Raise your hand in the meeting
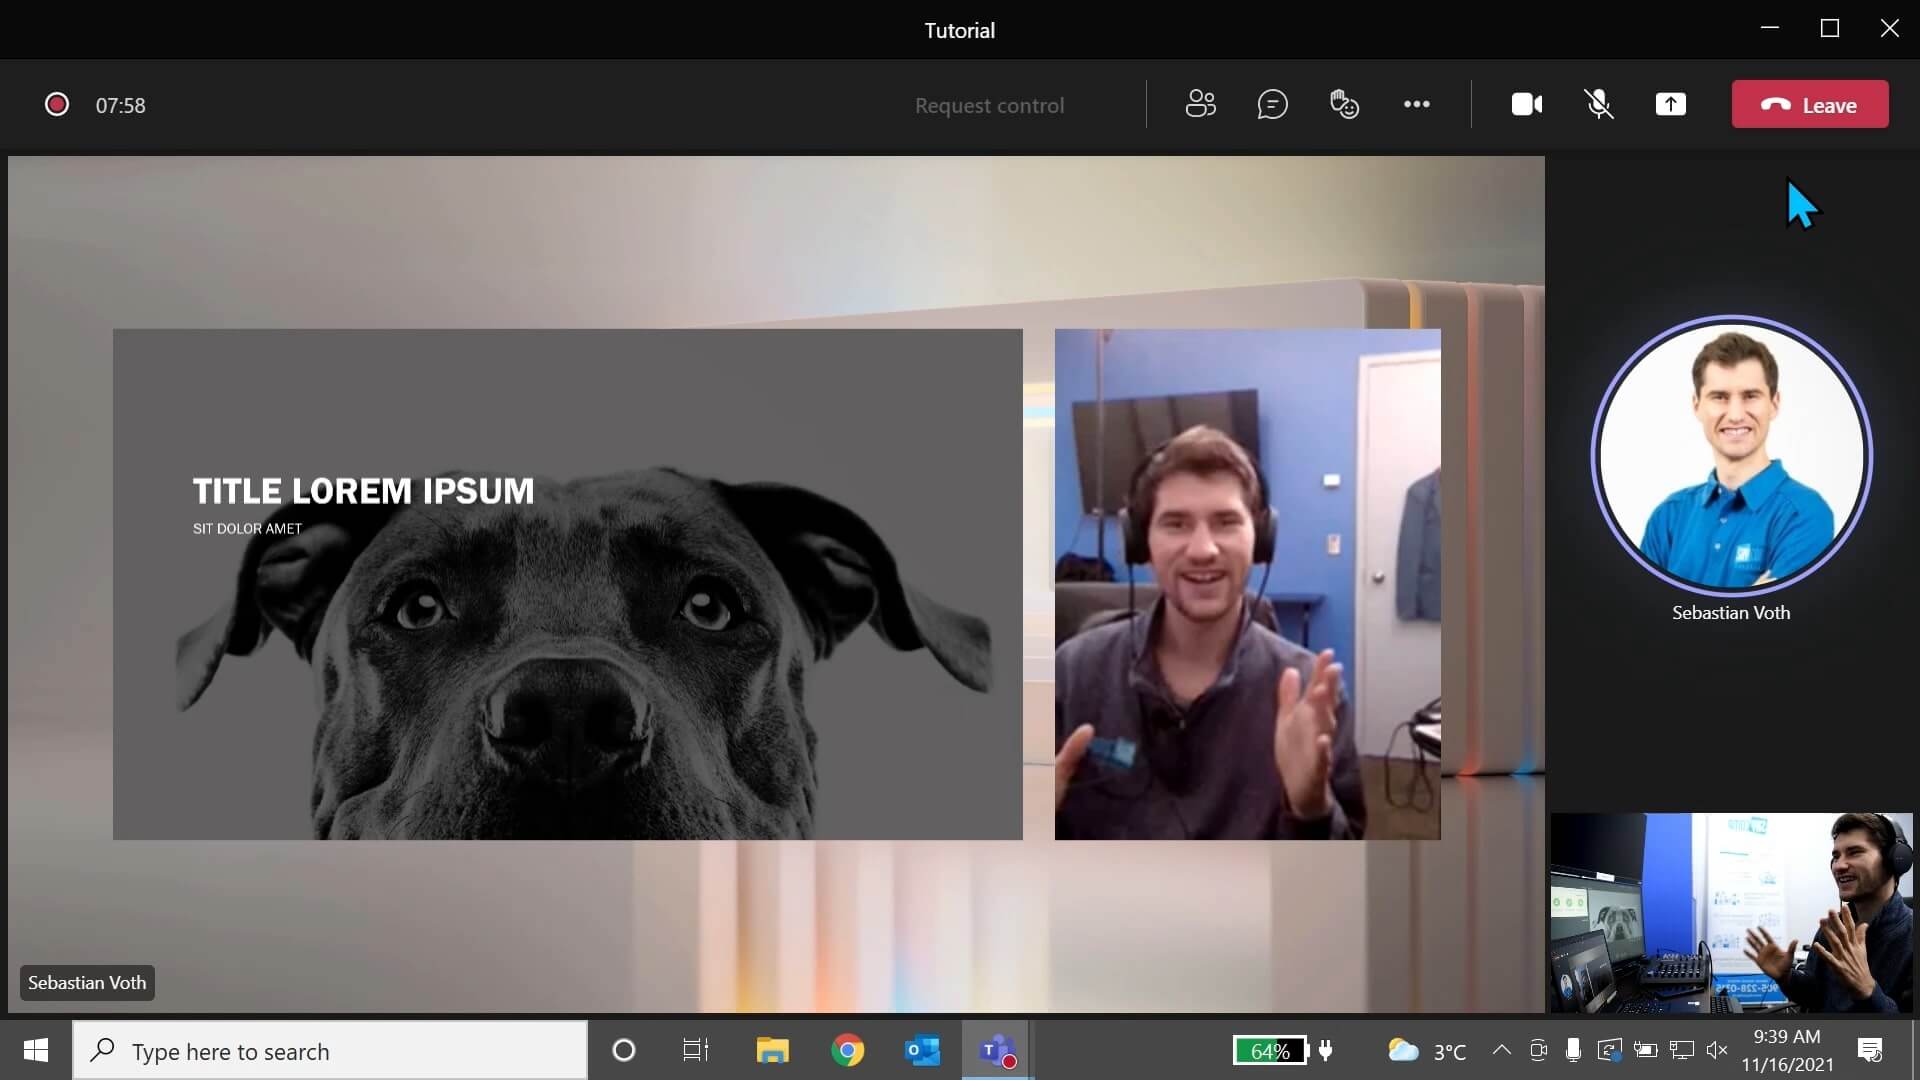This screenshot has height=1080, width=1920. (x=1344, y=104)
